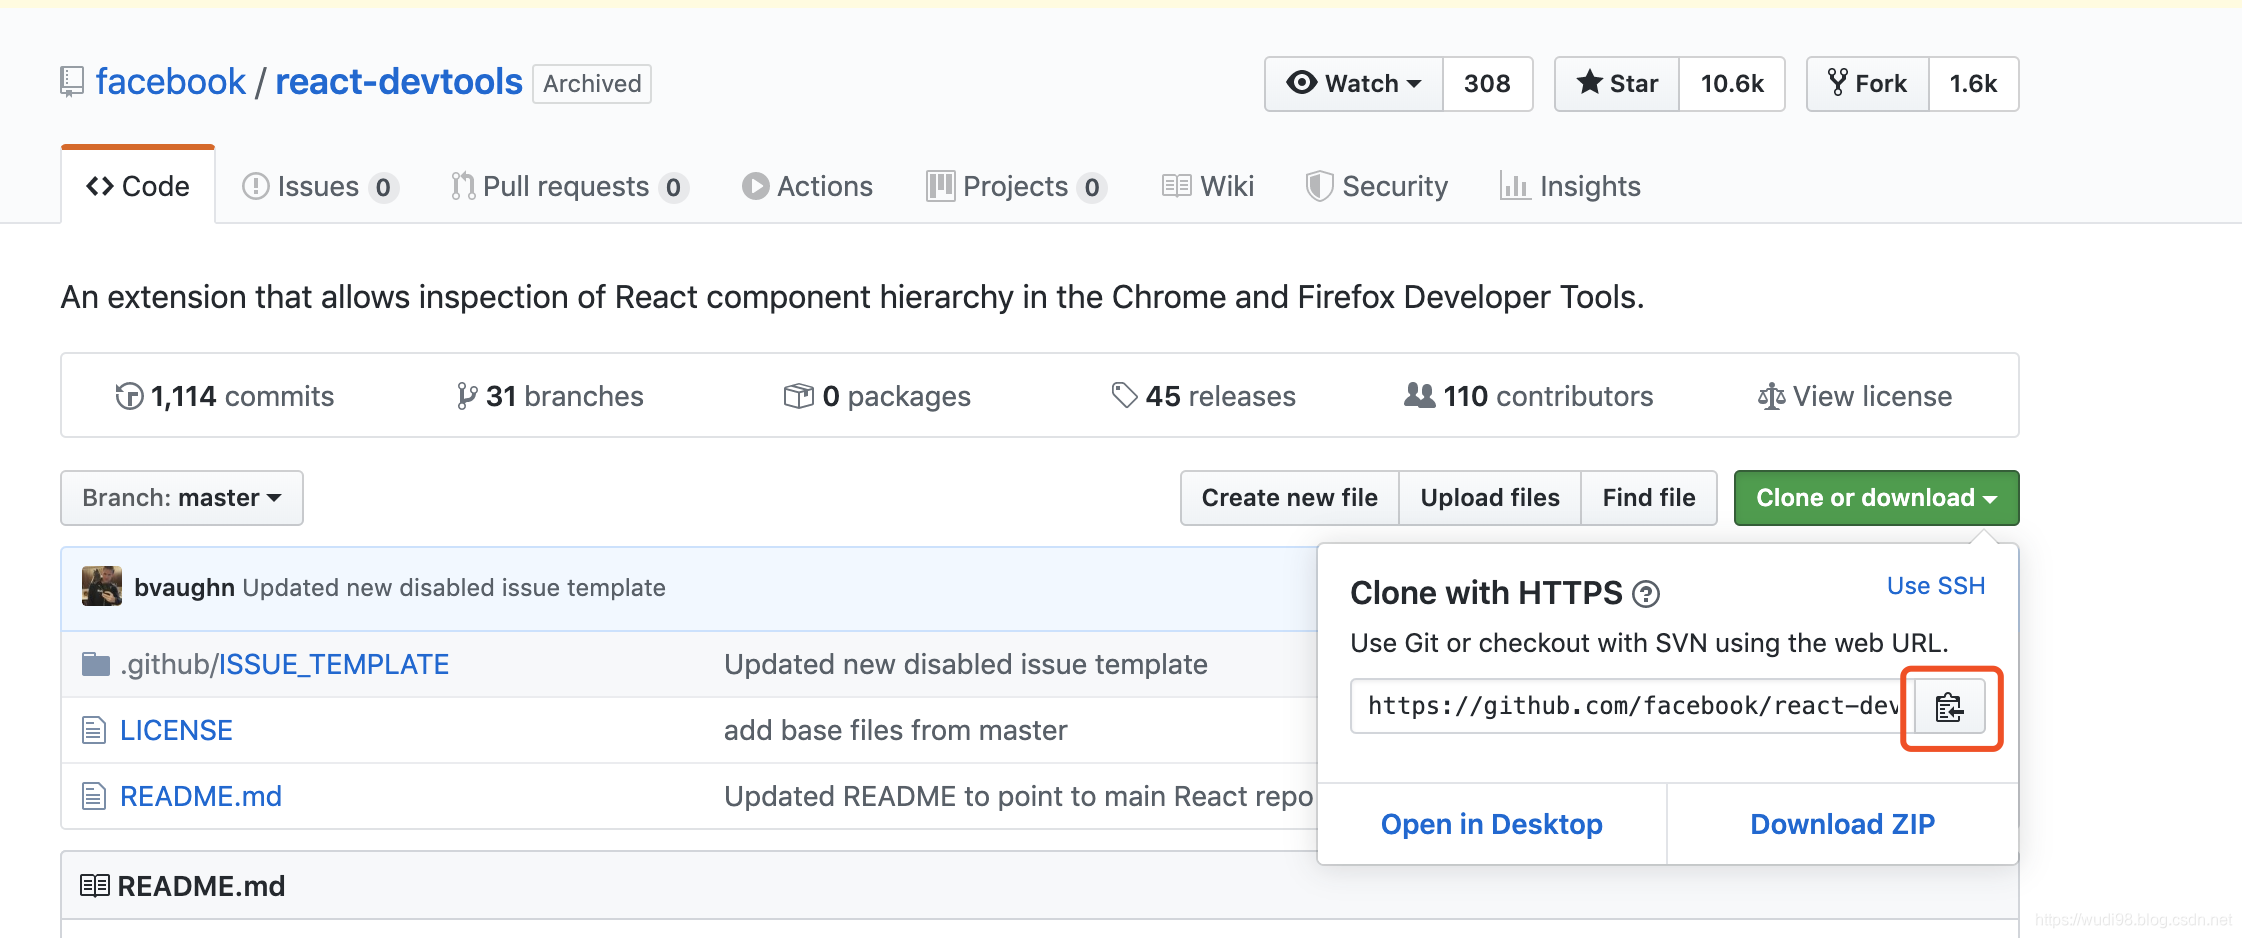2242x938 pixels.
Task: Click the Archived label
Action: pos(592,84)
